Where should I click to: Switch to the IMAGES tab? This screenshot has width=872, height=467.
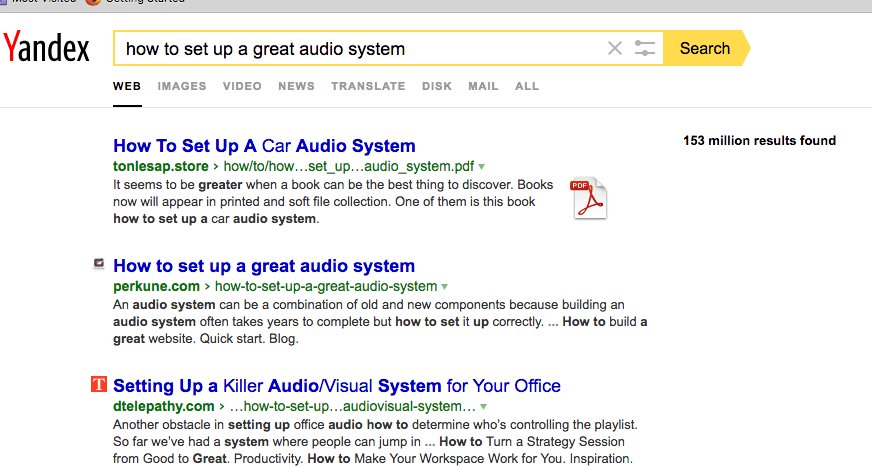tap(182, 86)
